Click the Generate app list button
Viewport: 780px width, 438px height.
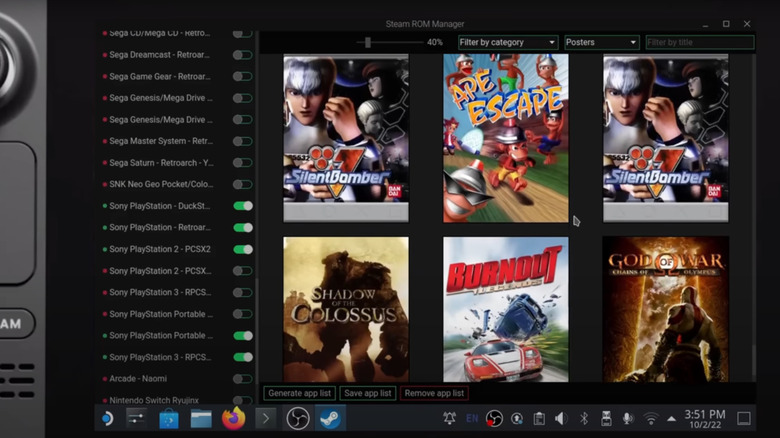click(300, 393)
